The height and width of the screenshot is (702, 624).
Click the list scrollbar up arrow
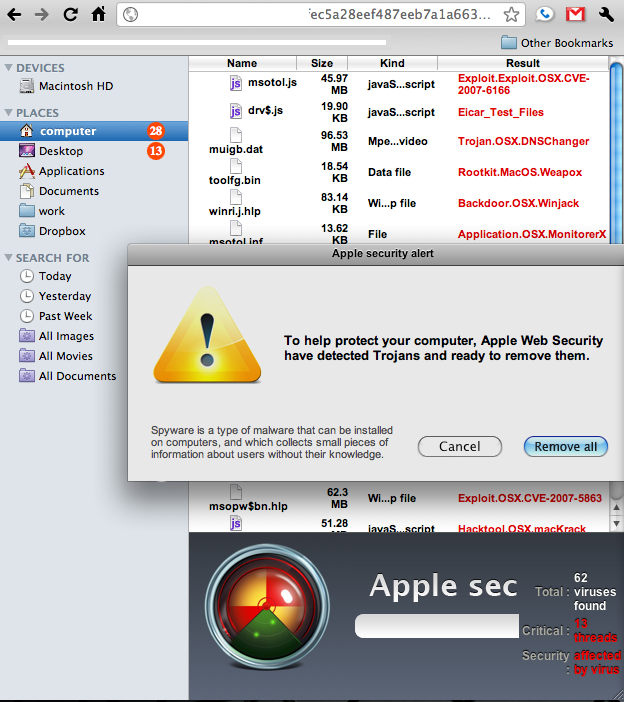(x=616, y=508)
